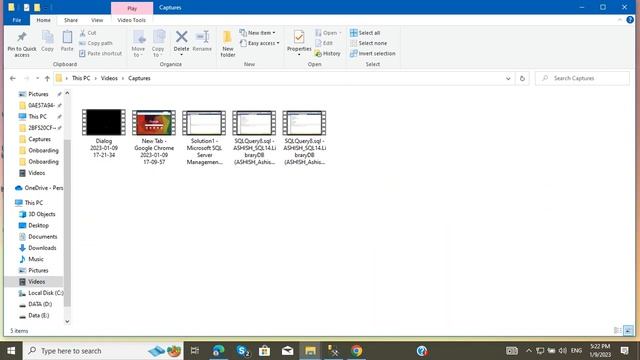Click the Copy ribbon icon
This screenshot has height=360, width=640.
(x=47, y=38)
